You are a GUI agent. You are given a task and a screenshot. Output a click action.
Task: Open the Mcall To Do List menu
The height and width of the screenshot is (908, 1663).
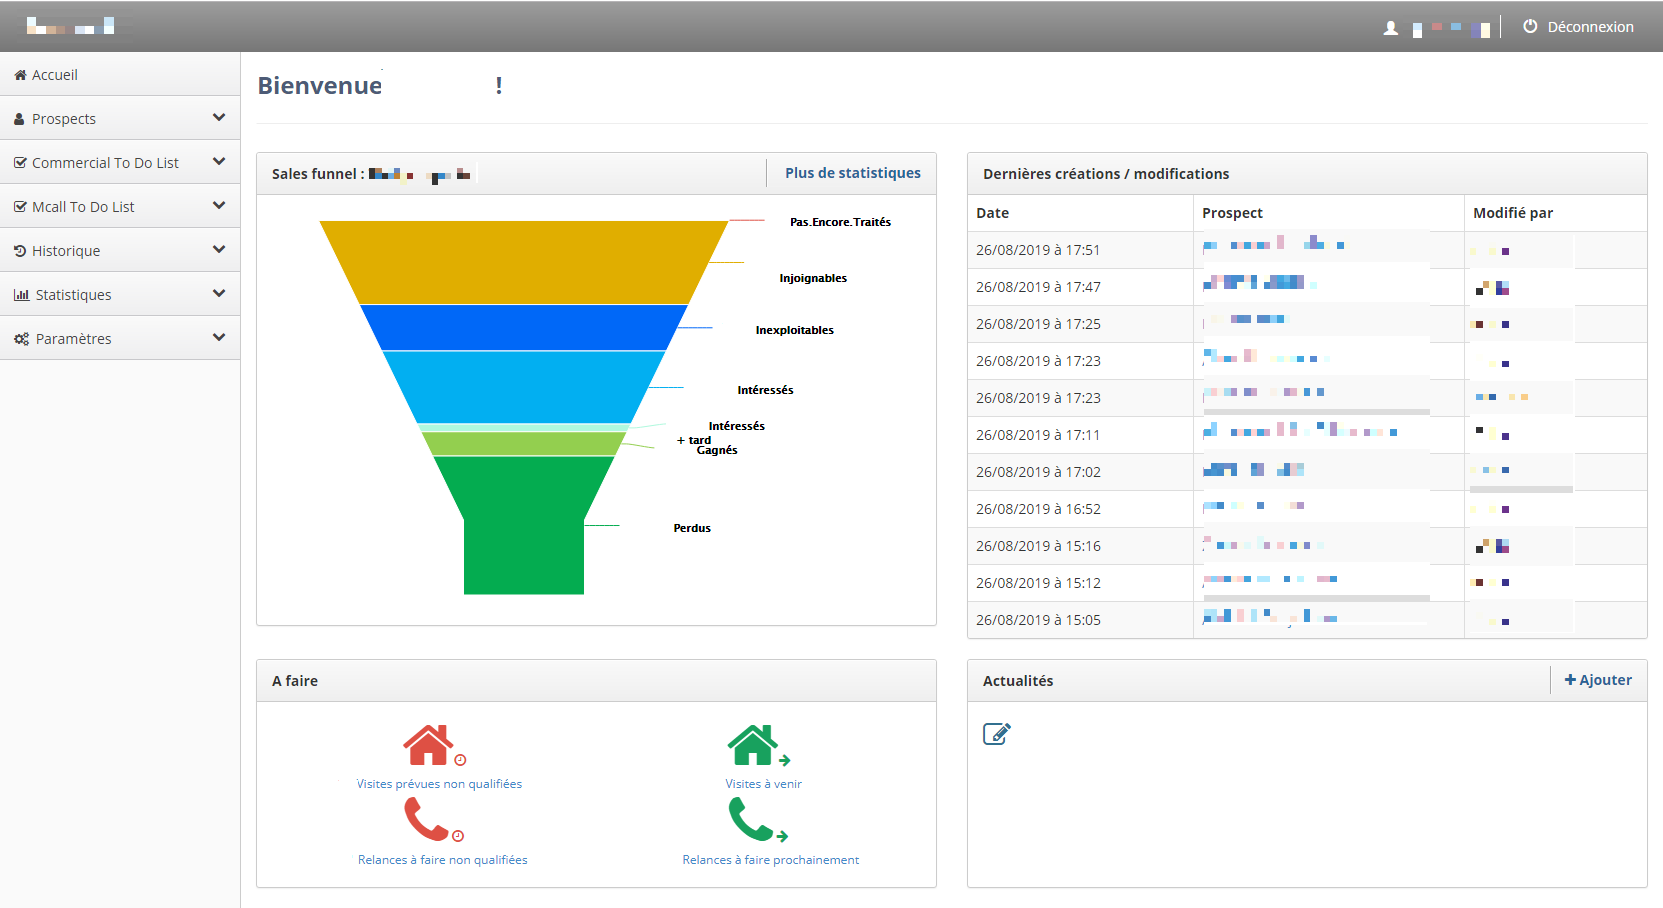click(83, 207)
